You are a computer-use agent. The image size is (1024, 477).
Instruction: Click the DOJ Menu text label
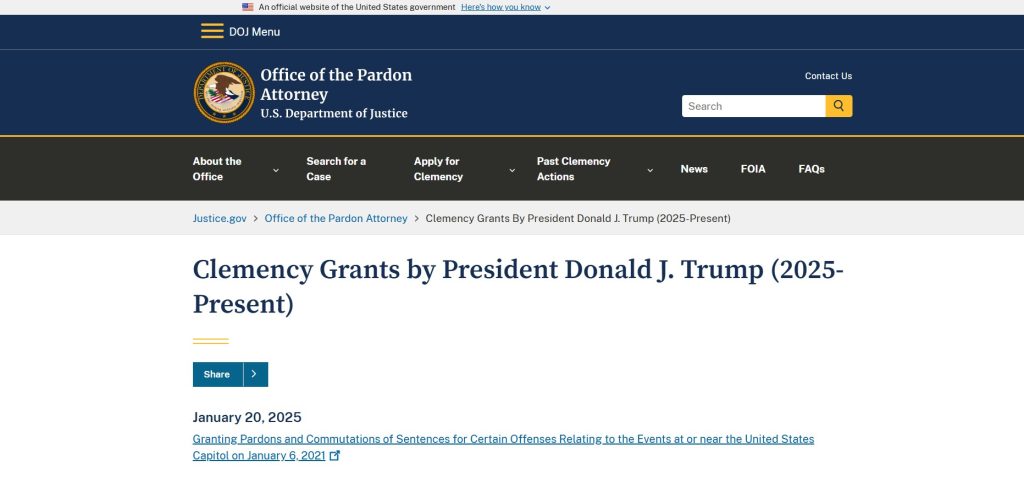coord(254,31)
